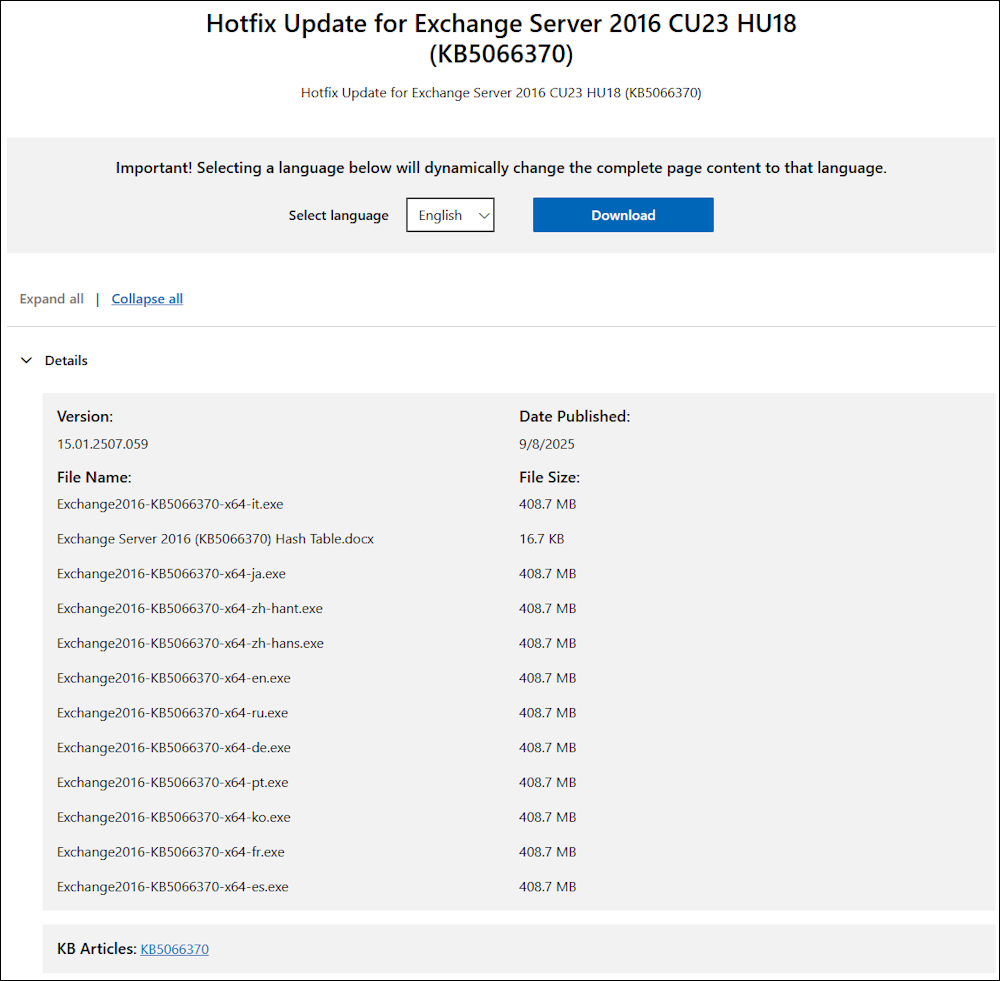This screenshot has width=1000, height=981.
Task: Select the x64-ja.exe file name
Action: [x=171, y=574]
